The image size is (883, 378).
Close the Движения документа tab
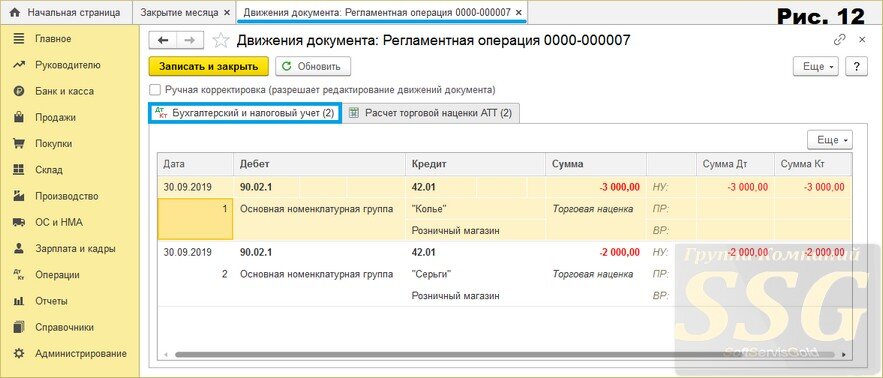[519, 12]
